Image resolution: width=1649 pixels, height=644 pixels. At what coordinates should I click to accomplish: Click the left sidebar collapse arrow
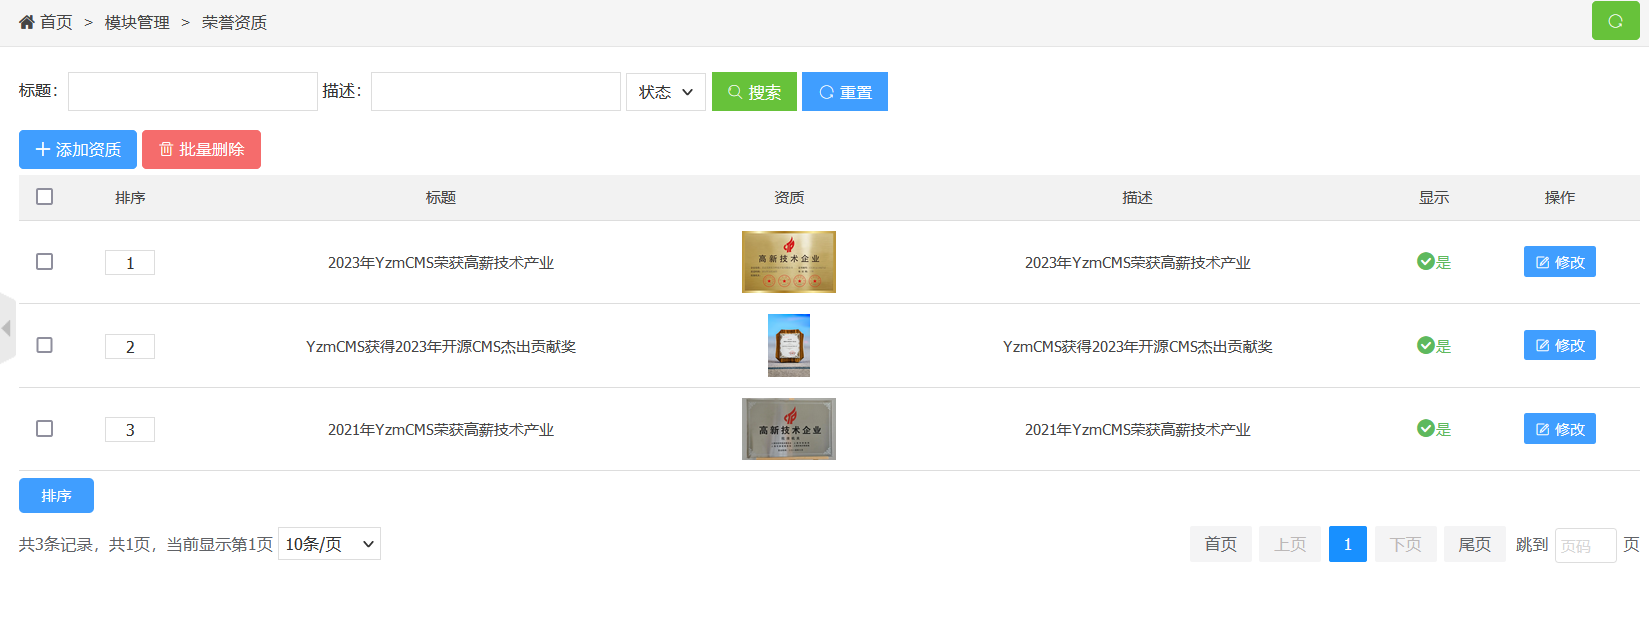[7, 328]
